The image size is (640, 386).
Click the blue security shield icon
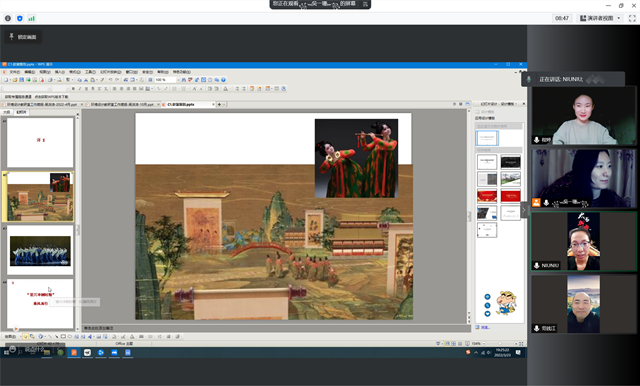point(20,18)
